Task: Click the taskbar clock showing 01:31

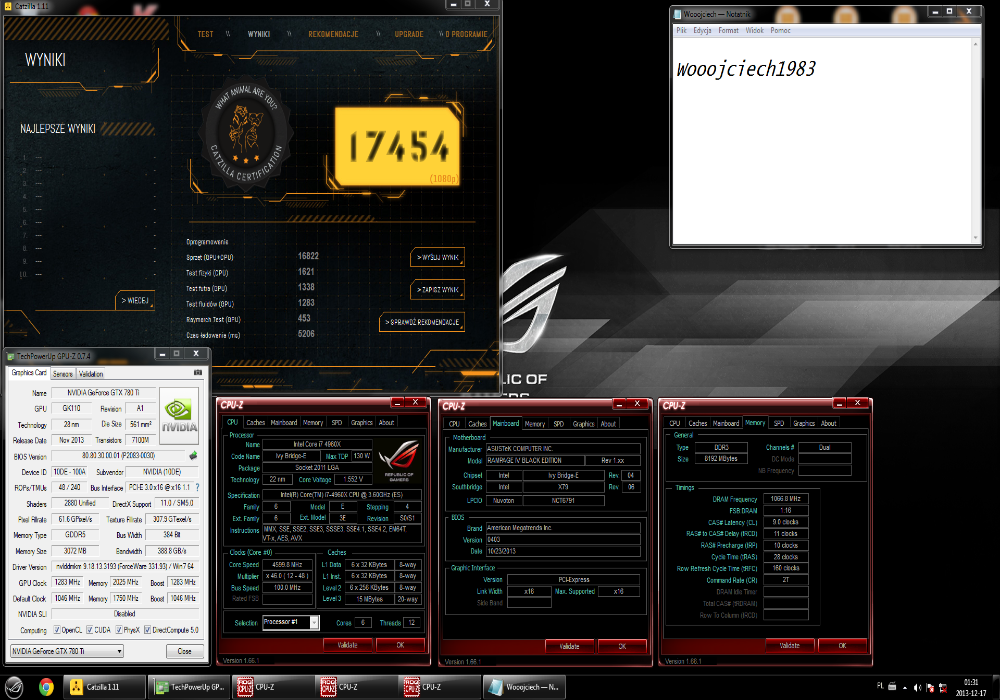Action: tap(970, 687)
